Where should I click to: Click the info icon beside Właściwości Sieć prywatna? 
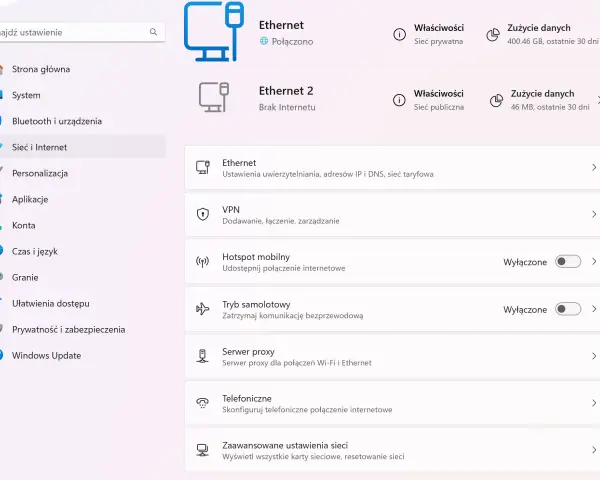399,34
